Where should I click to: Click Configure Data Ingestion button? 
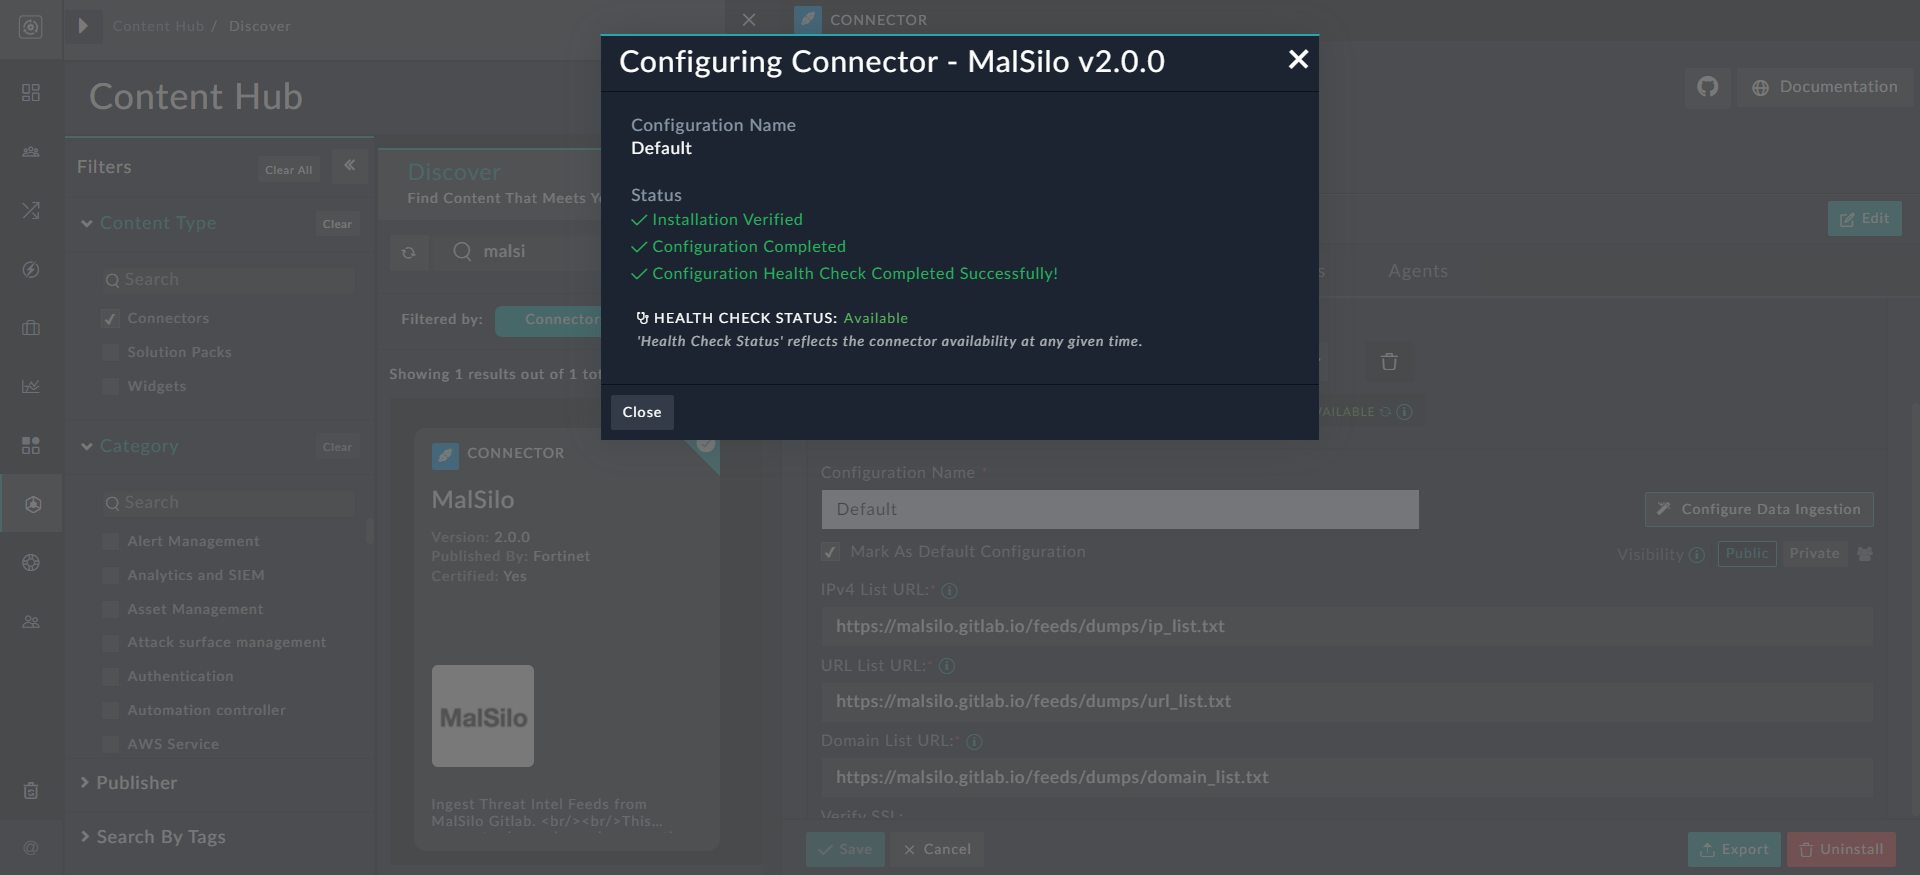[x=1759, y=509]
